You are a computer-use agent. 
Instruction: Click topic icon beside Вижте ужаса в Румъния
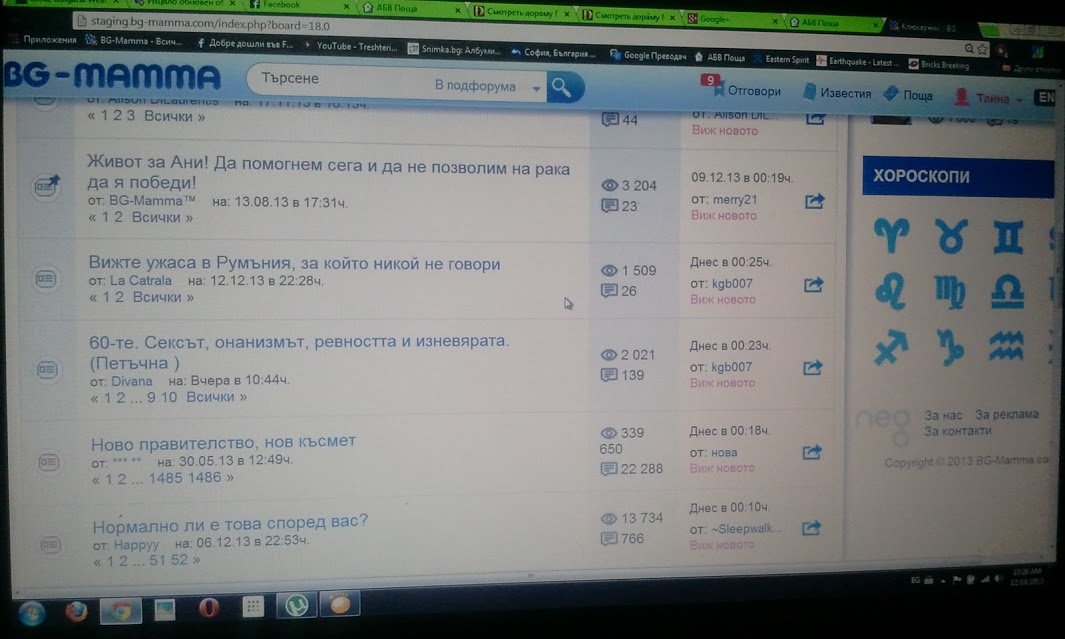(x=46, y=278)
